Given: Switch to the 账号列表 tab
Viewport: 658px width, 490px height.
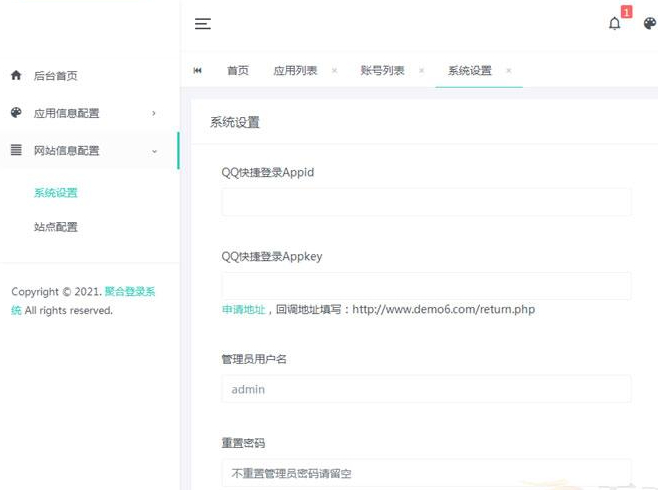Looking at the screenshot, I should coord(382,70).
